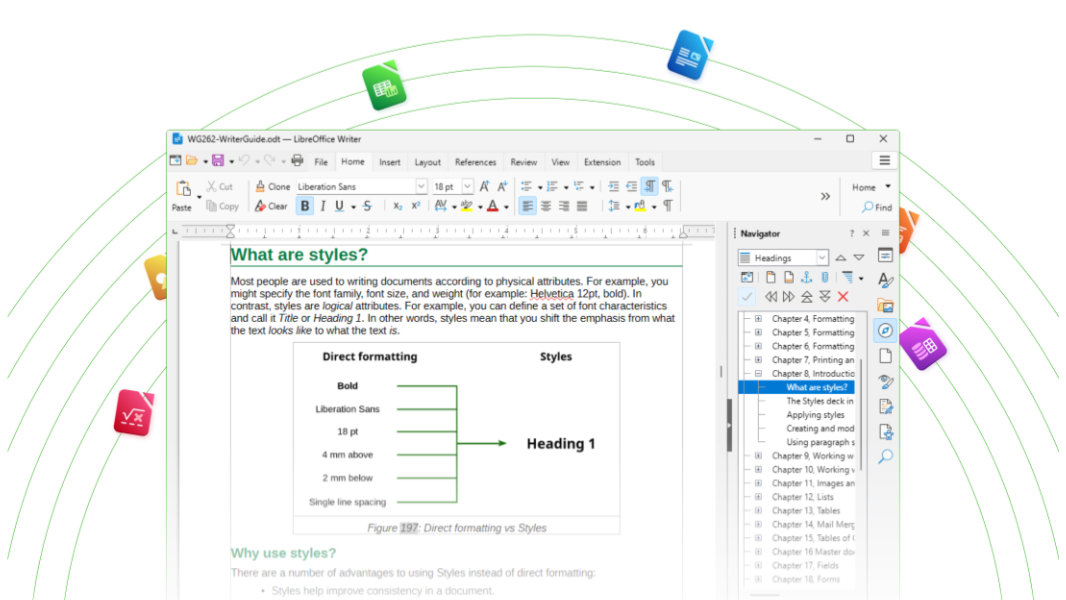Click the Clear formatting button
This screenshot has width=1066, height=600.
(x=271, y=206)
